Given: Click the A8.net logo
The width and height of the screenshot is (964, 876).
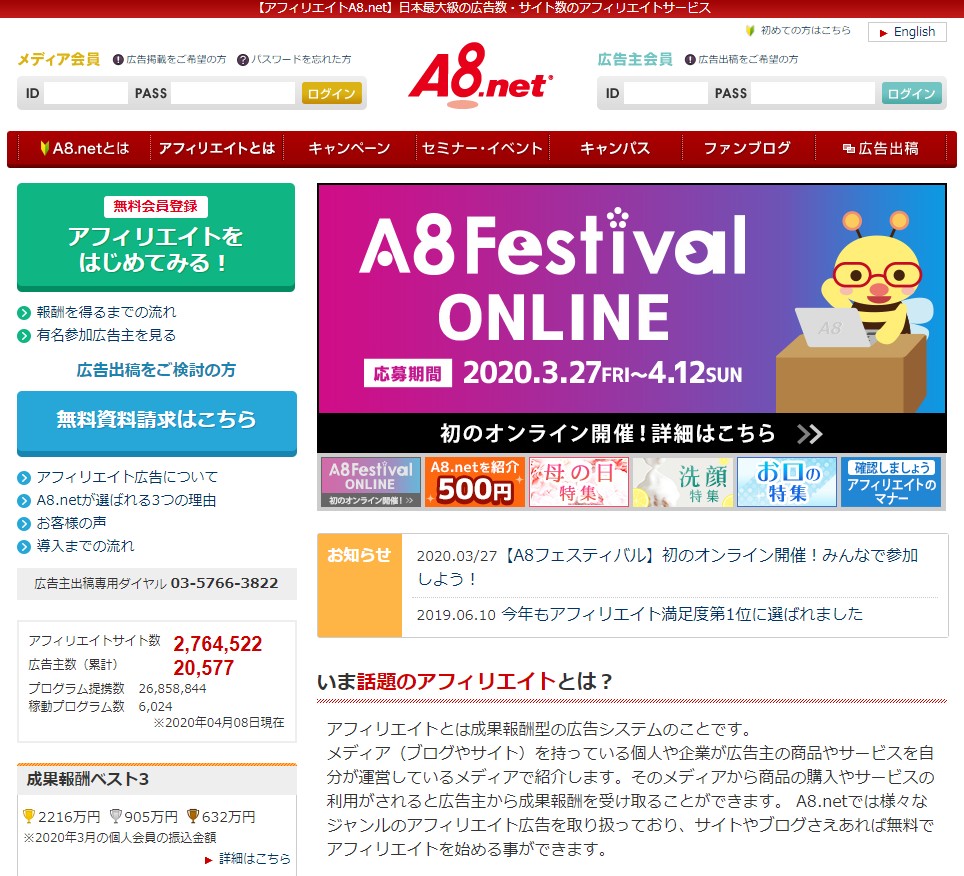Looking at the screenshot, I should point(480,75).
